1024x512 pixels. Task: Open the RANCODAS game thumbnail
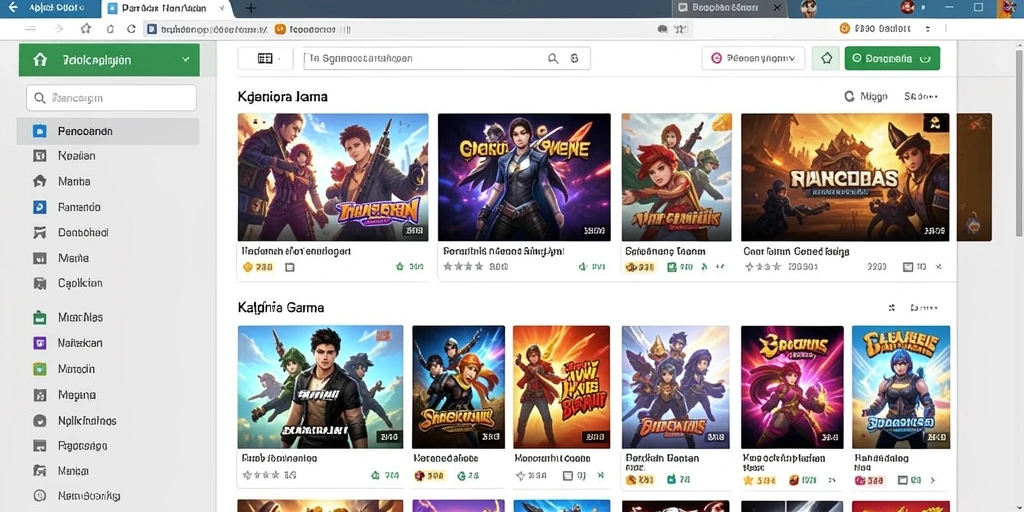(x=845, y=177)
